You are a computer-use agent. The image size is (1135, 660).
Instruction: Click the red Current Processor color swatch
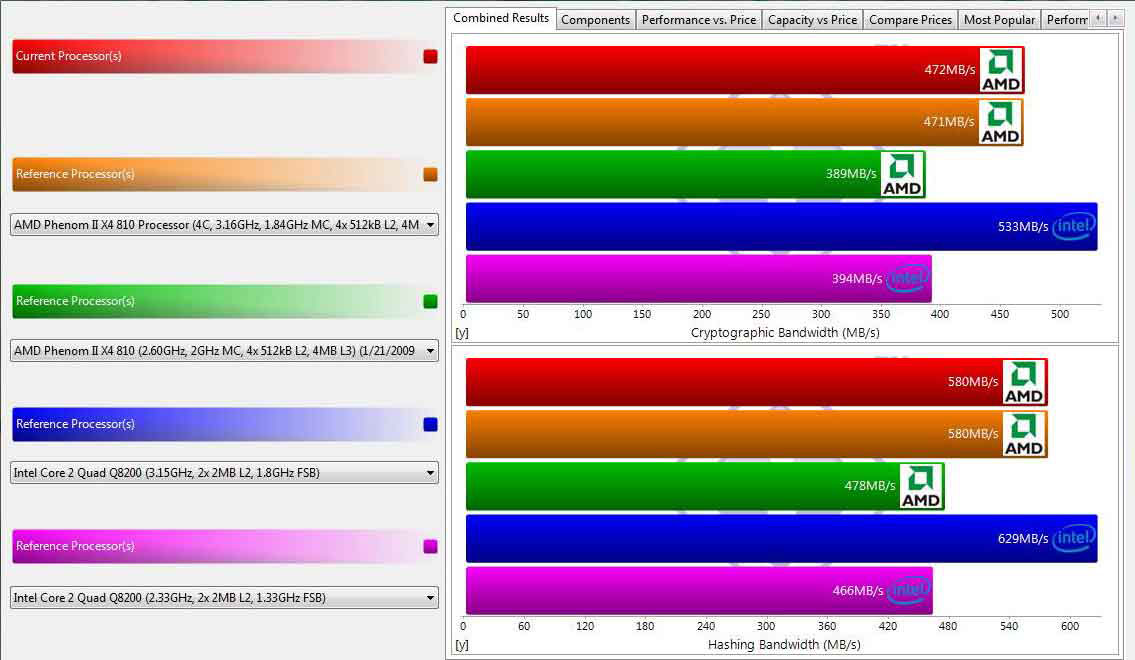click(x=430, y=56)
